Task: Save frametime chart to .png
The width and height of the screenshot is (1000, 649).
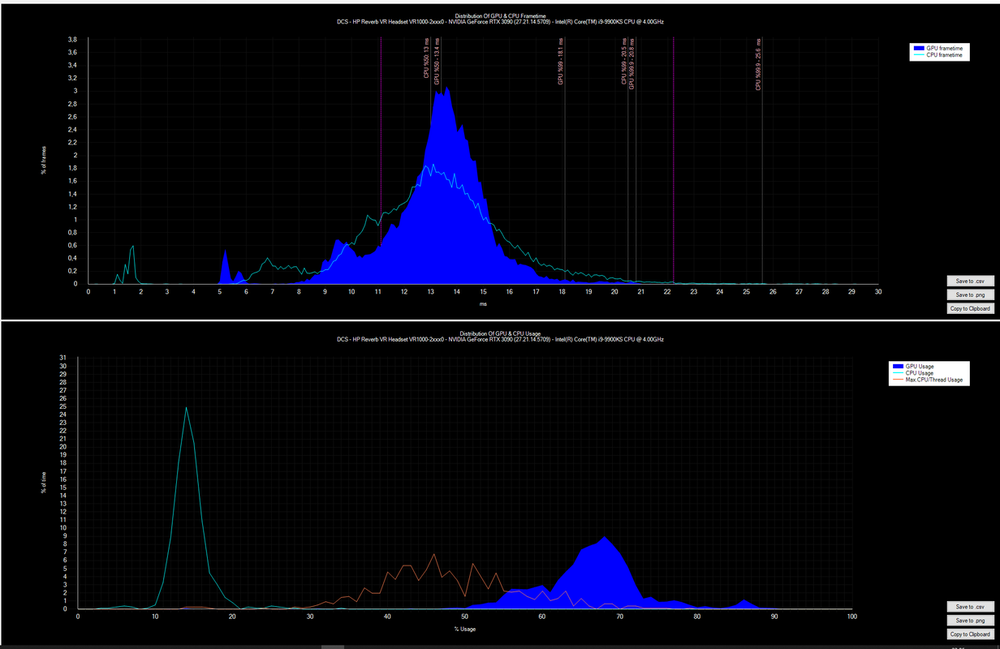Action: [x=970, y=295]
